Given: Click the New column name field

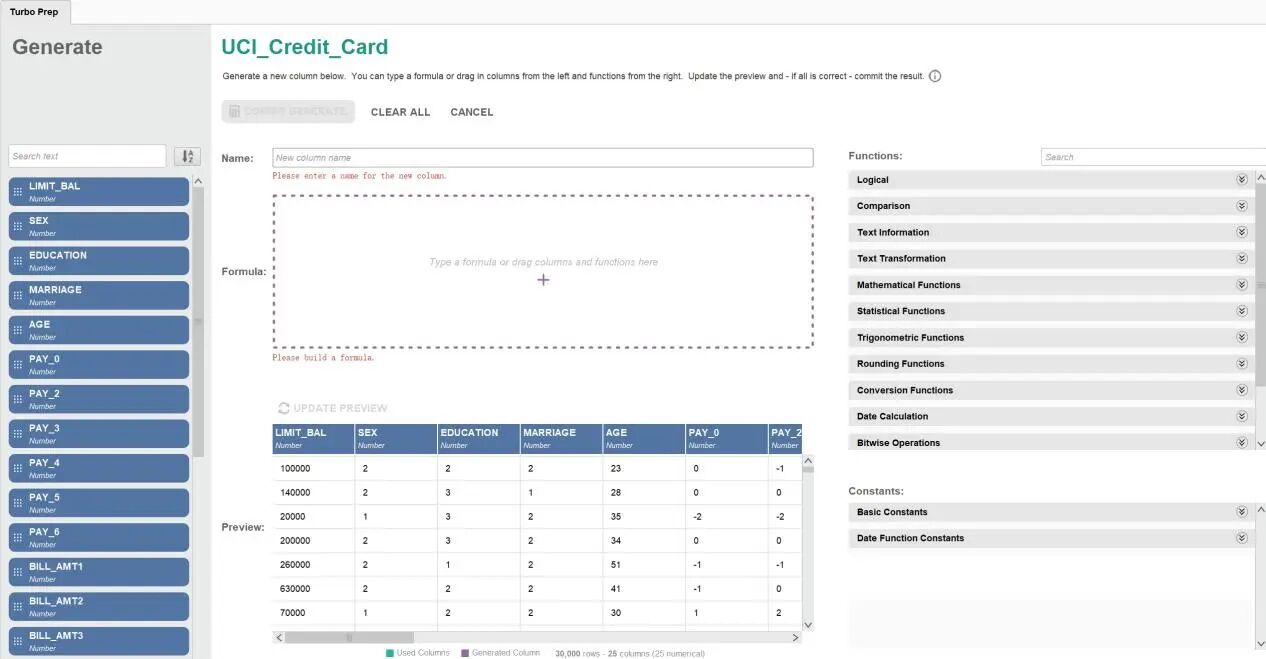Looking at the screenshot, I should 543,158.
